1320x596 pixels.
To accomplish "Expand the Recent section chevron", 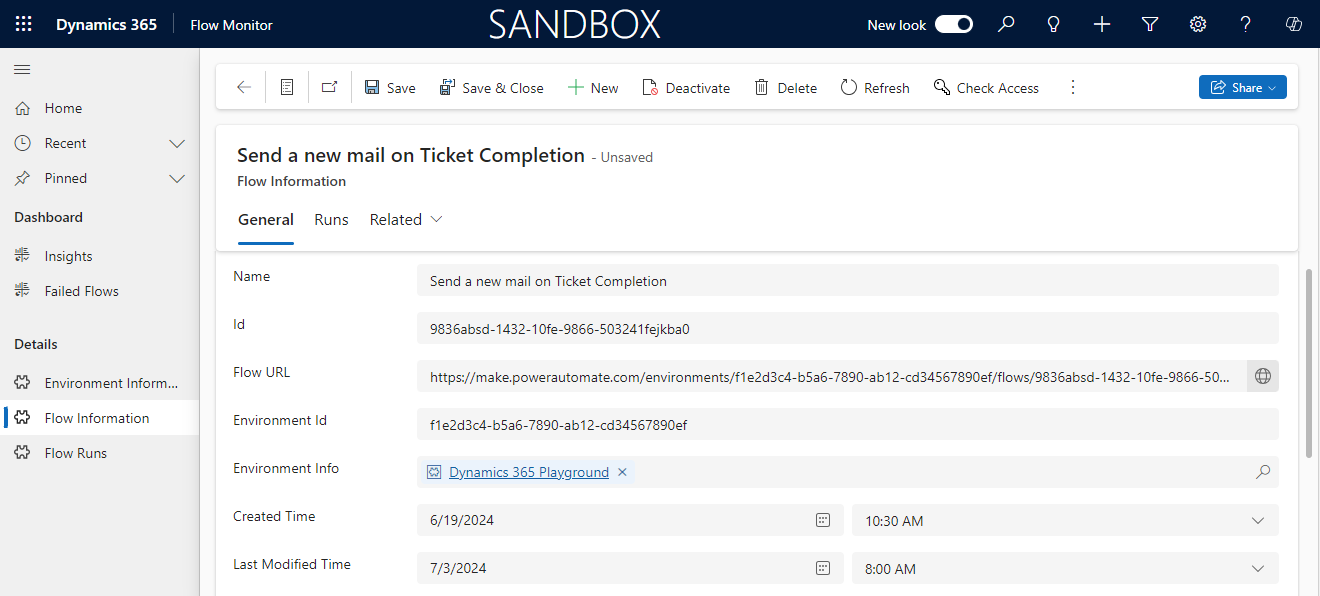I will 177,143.
